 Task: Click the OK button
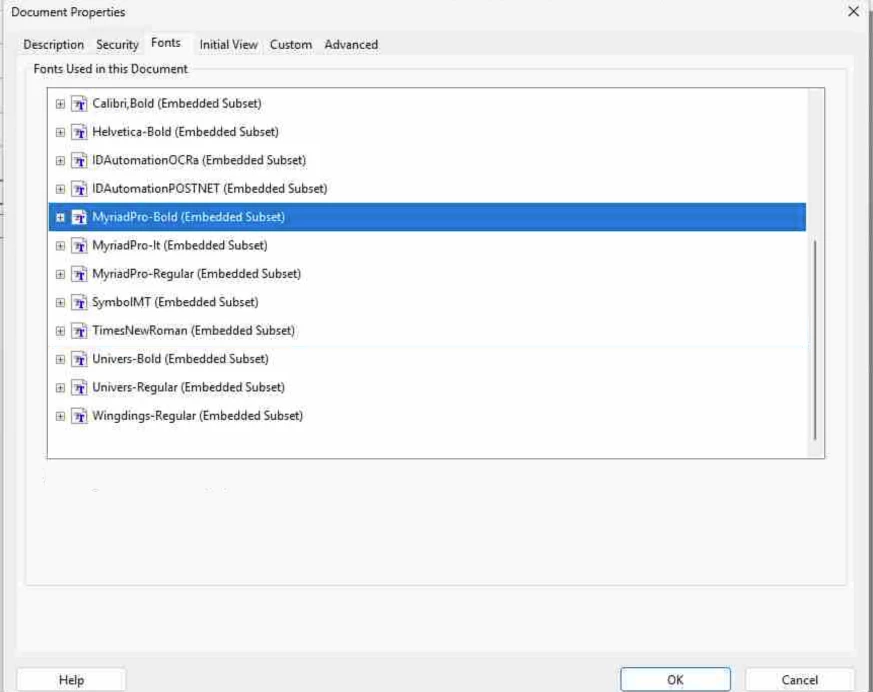pyautogui.click(x=675, y=679)
